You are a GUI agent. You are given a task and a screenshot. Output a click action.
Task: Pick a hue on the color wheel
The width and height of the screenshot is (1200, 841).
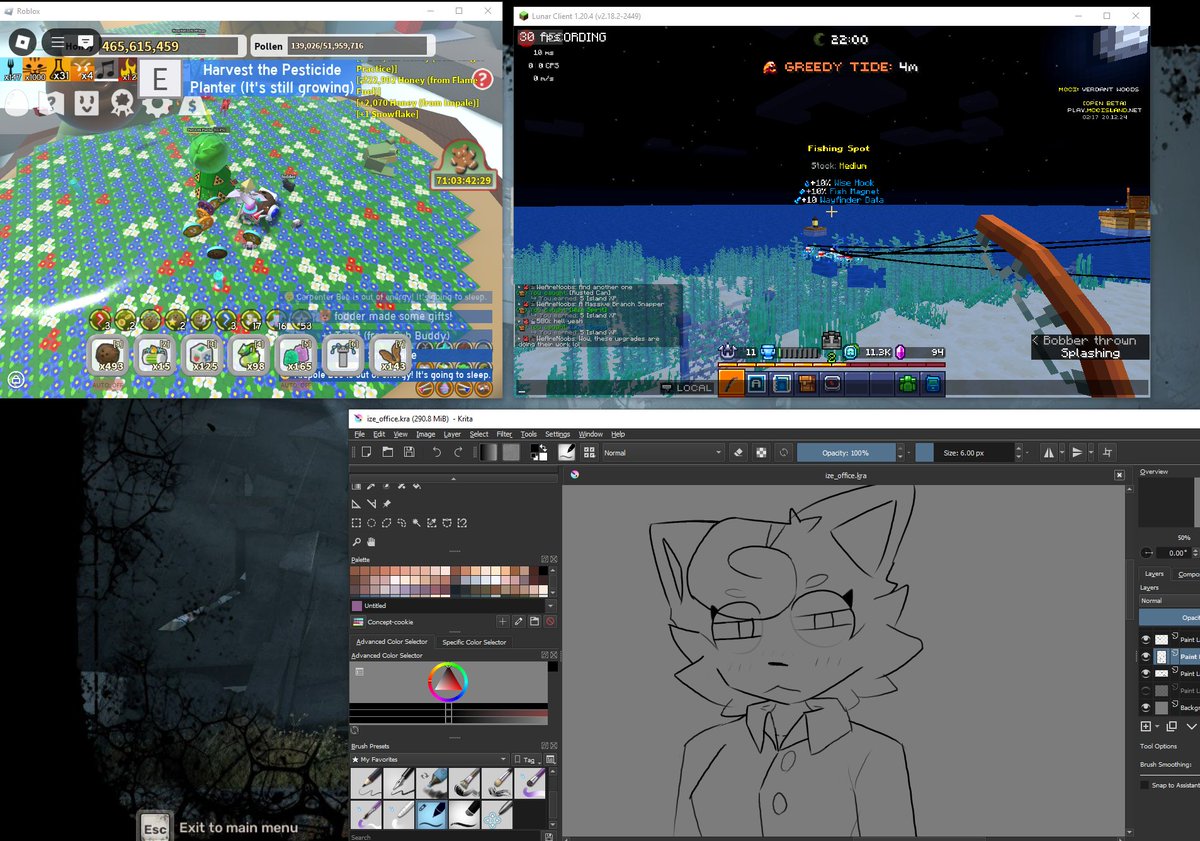point(448,682)
